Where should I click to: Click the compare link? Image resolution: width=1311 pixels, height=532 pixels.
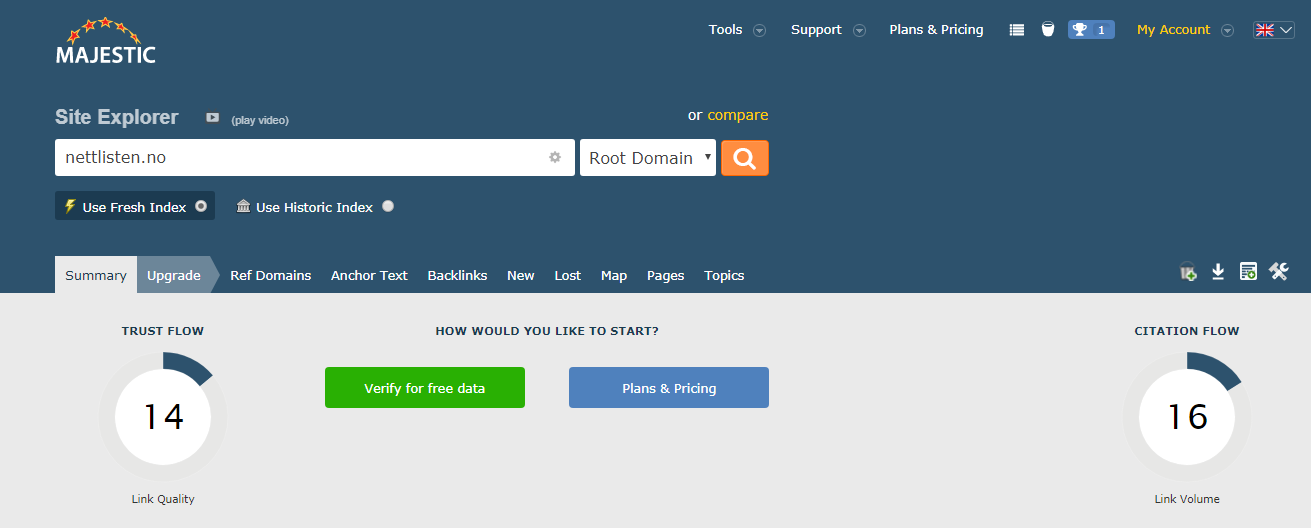click(738, 115)
